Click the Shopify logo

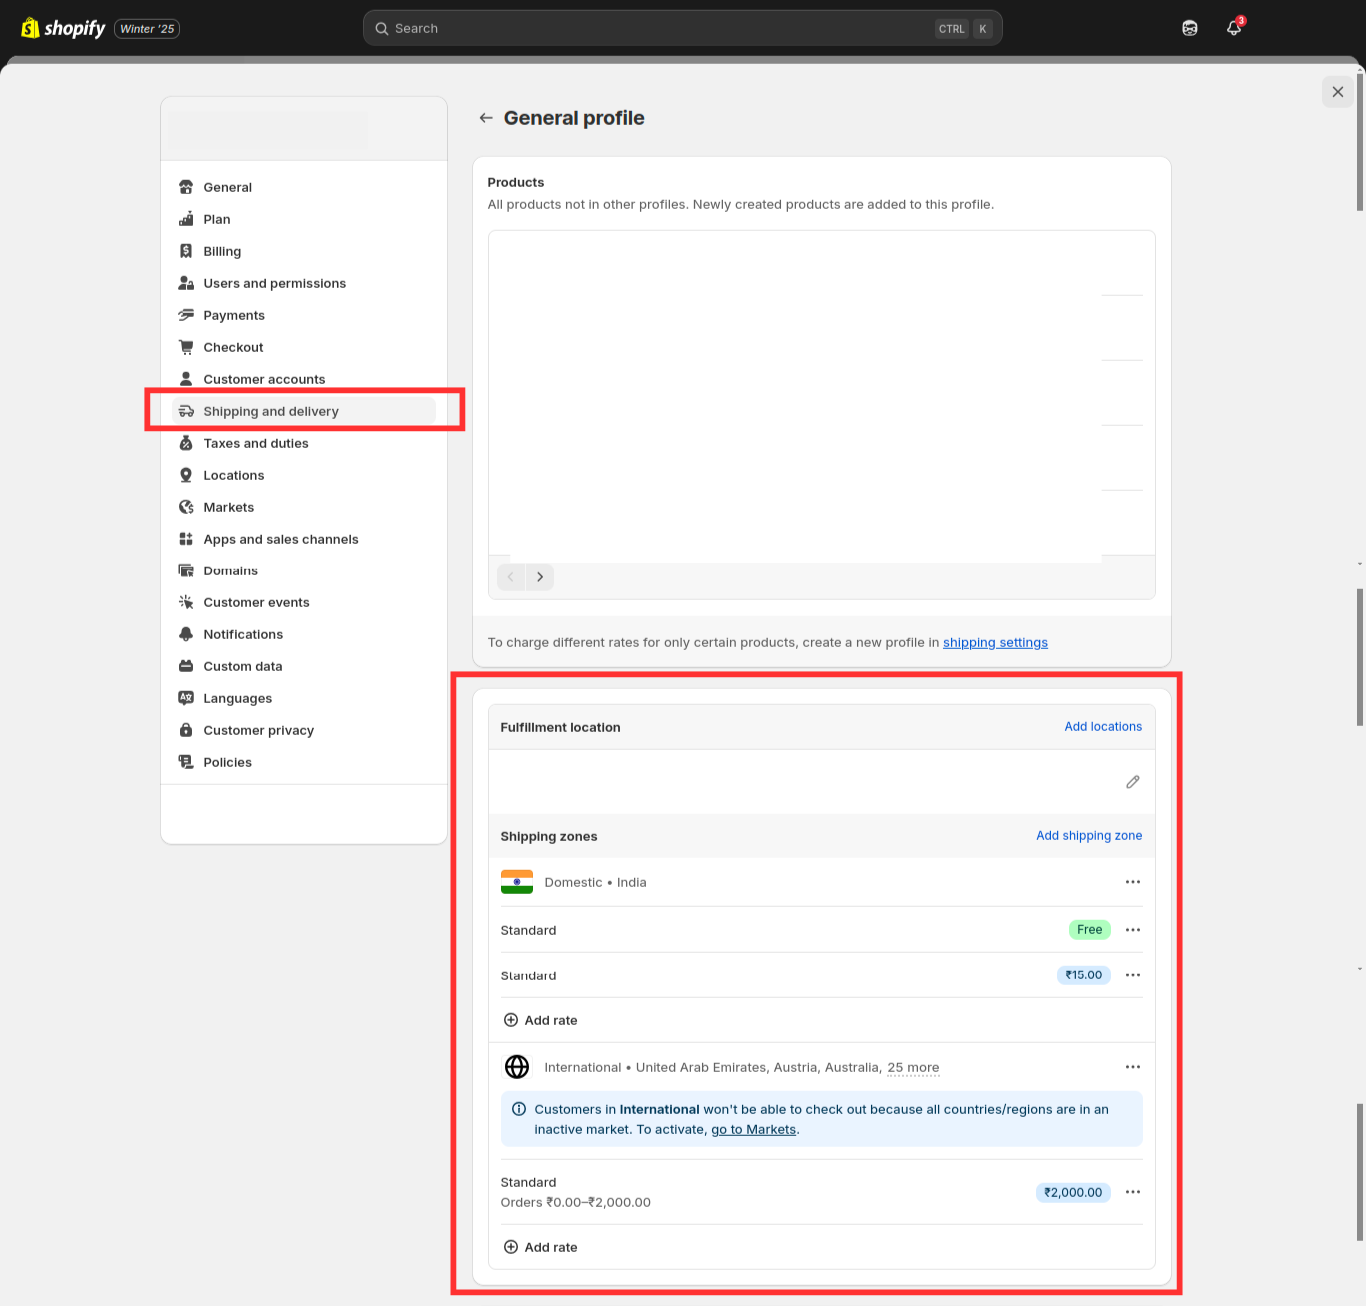63,29
